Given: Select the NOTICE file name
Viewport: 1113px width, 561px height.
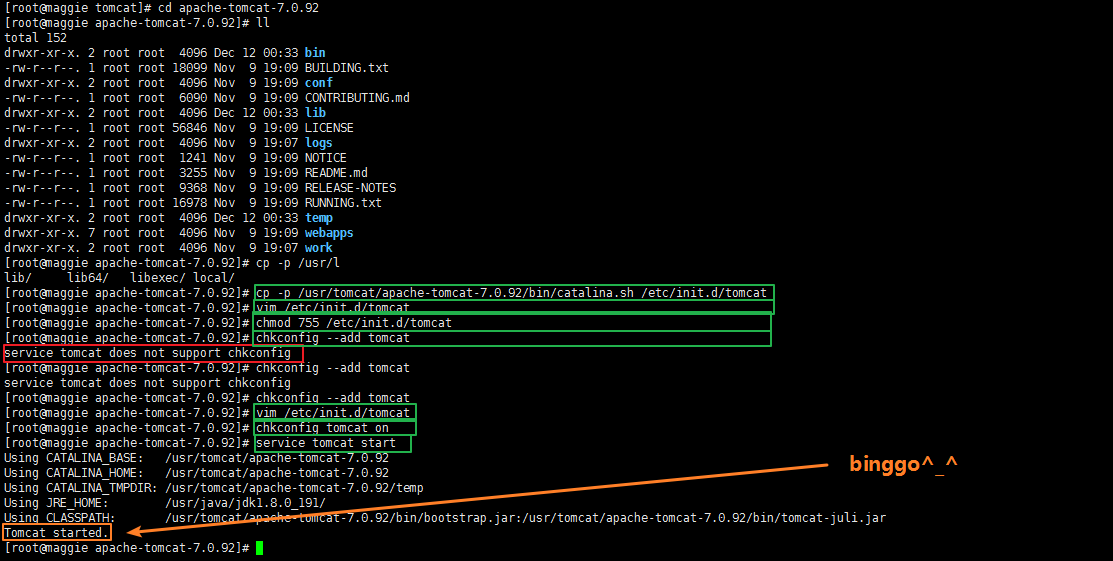Looking at the screenshot, I should pos(325,158).
